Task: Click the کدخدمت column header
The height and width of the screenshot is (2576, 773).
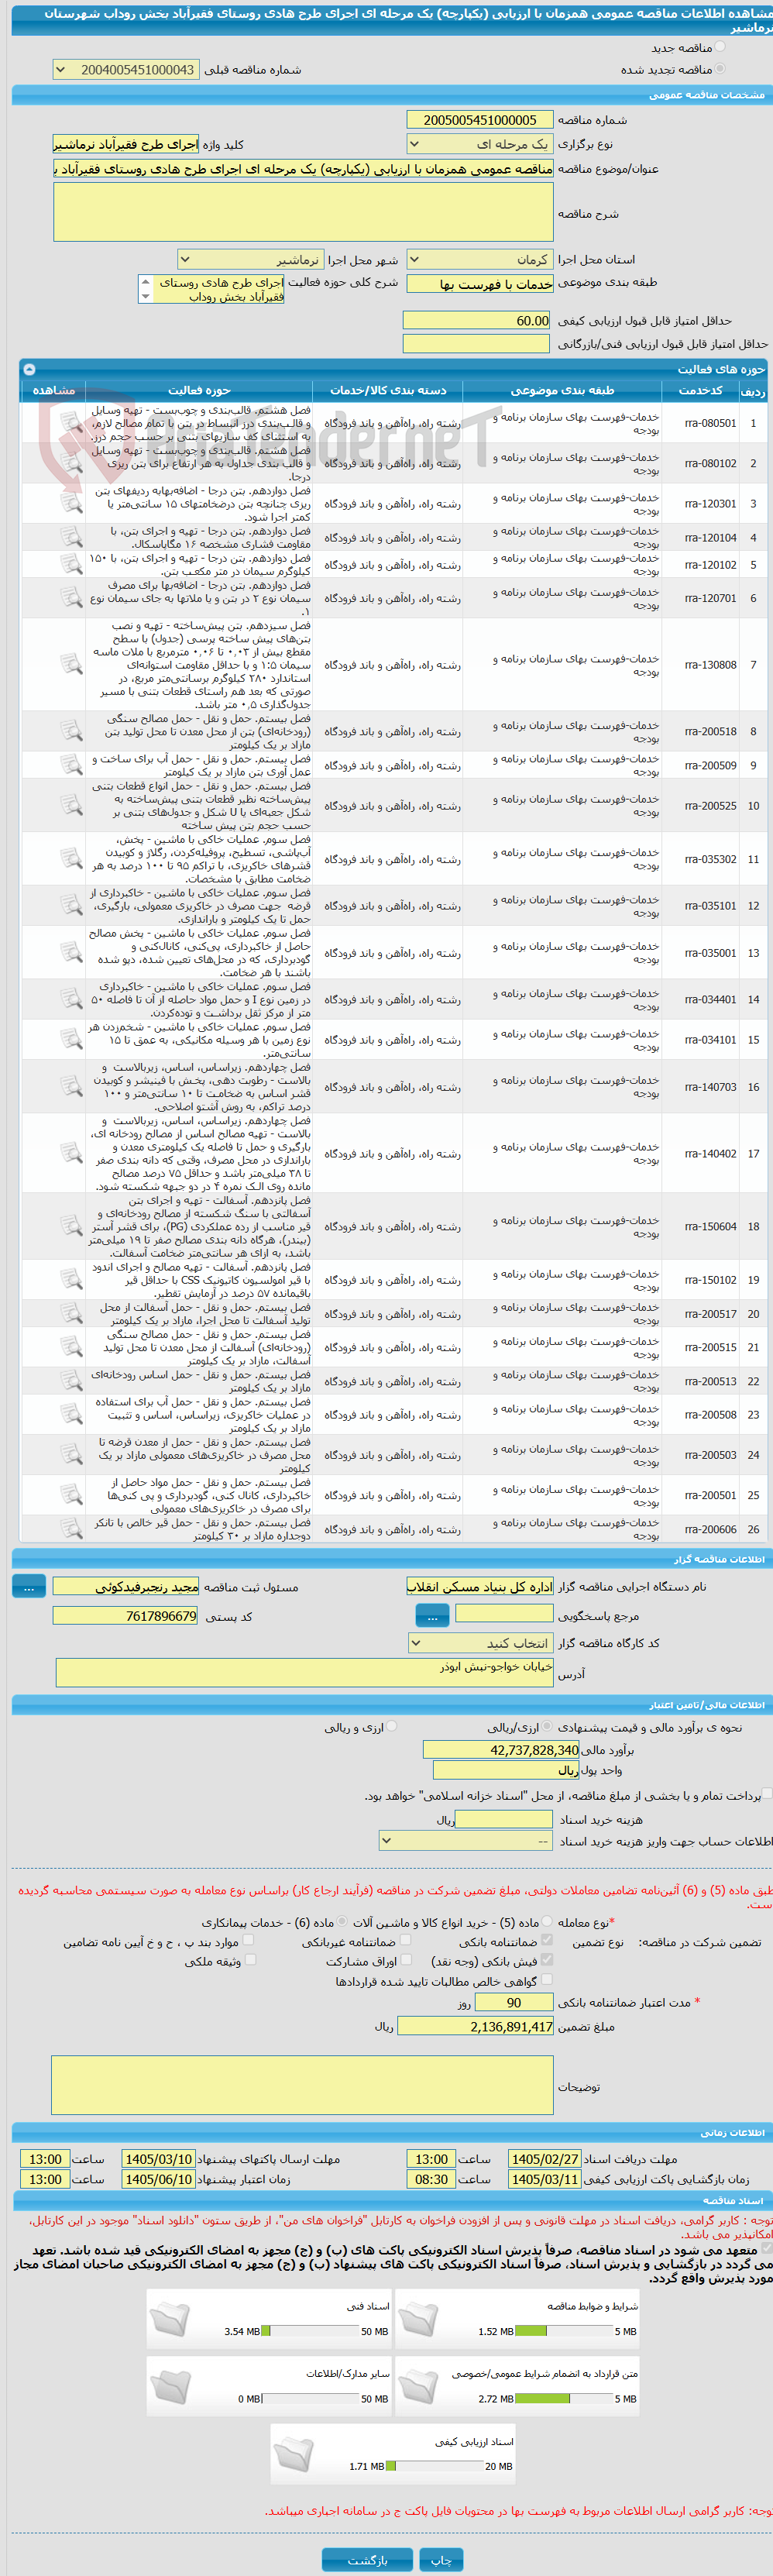Action: tap(700, 390)
